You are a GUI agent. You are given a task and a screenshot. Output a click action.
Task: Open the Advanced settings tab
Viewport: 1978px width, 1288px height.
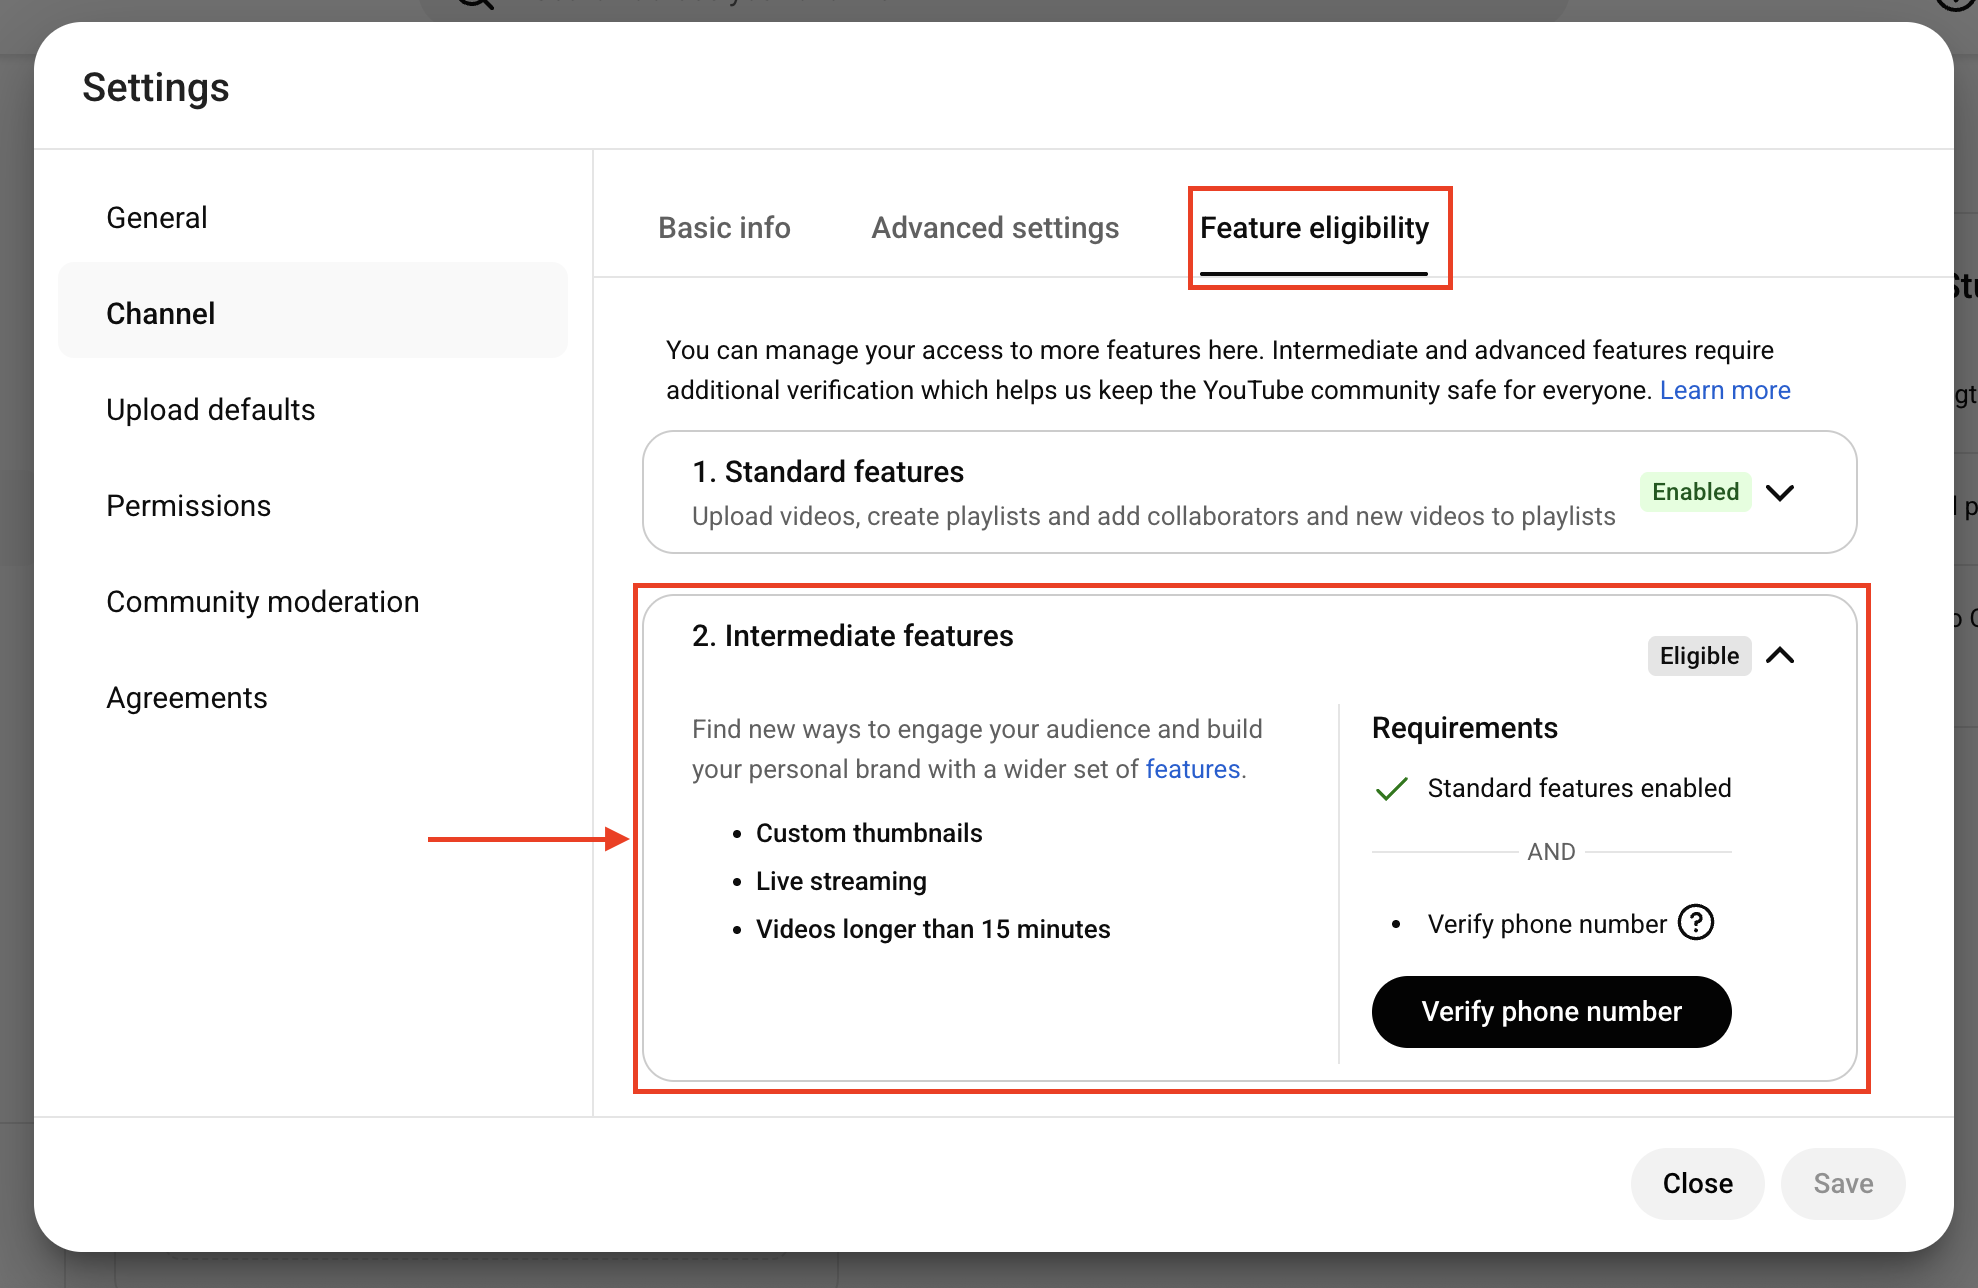coord(995,228)
